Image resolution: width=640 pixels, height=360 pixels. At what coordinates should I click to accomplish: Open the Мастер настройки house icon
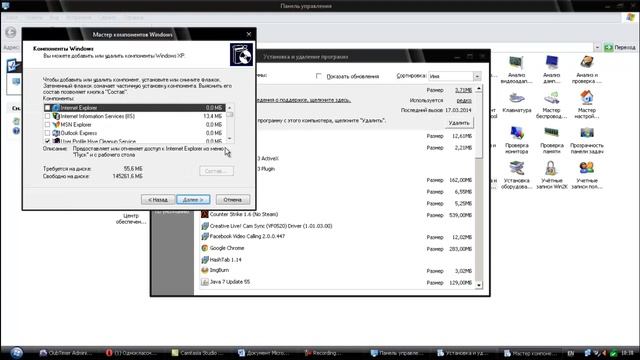587,98
